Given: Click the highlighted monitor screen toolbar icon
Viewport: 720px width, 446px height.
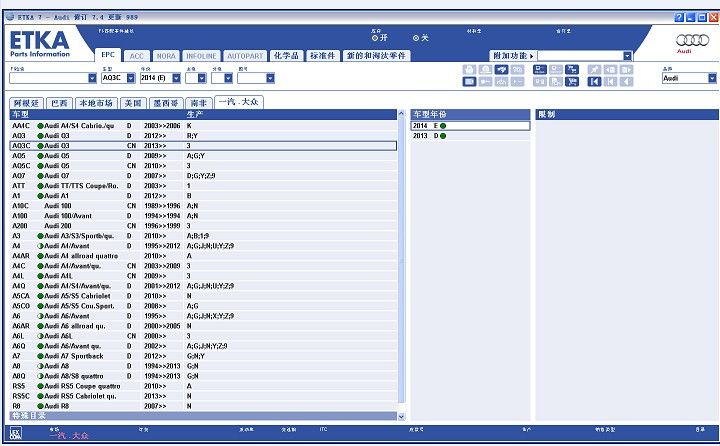Looking at the screenshot, I should 469,82.
